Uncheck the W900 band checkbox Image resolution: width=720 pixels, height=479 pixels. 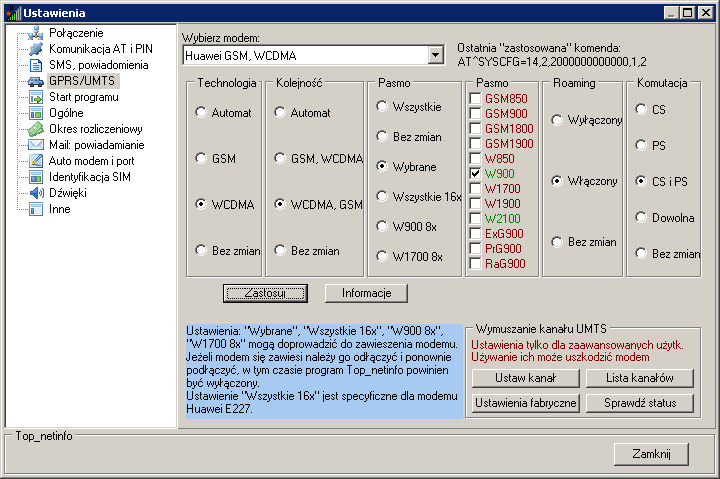tap(476, 173)
